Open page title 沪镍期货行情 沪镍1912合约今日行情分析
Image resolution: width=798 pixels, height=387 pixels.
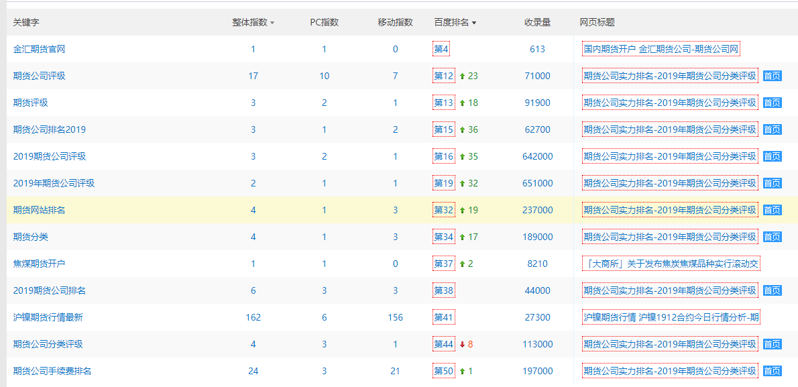coord(671,317)
